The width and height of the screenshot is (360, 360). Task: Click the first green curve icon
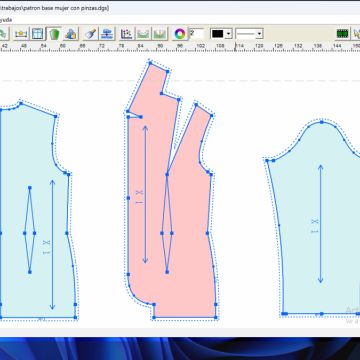coord(144,34)
